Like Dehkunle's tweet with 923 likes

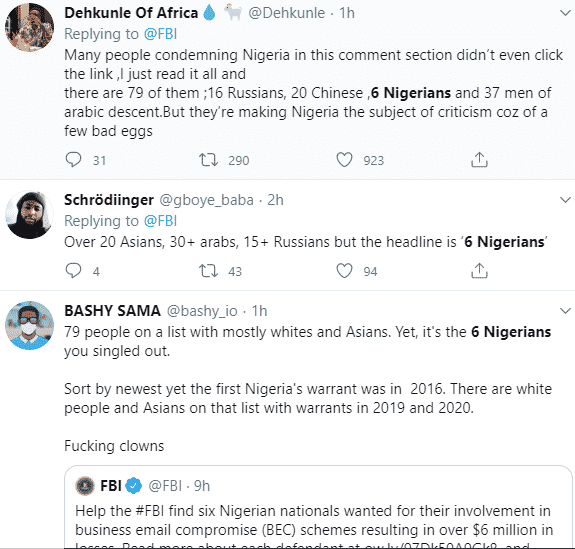[344, 160]
